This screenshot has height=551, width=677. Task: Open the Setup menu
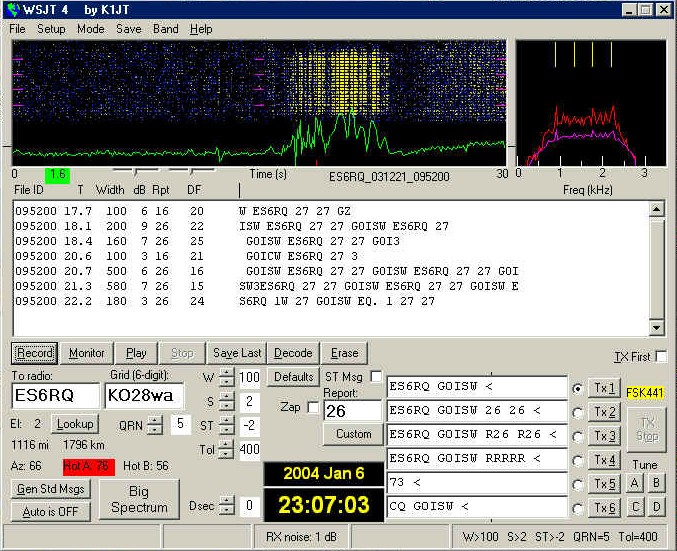(51, 29)
